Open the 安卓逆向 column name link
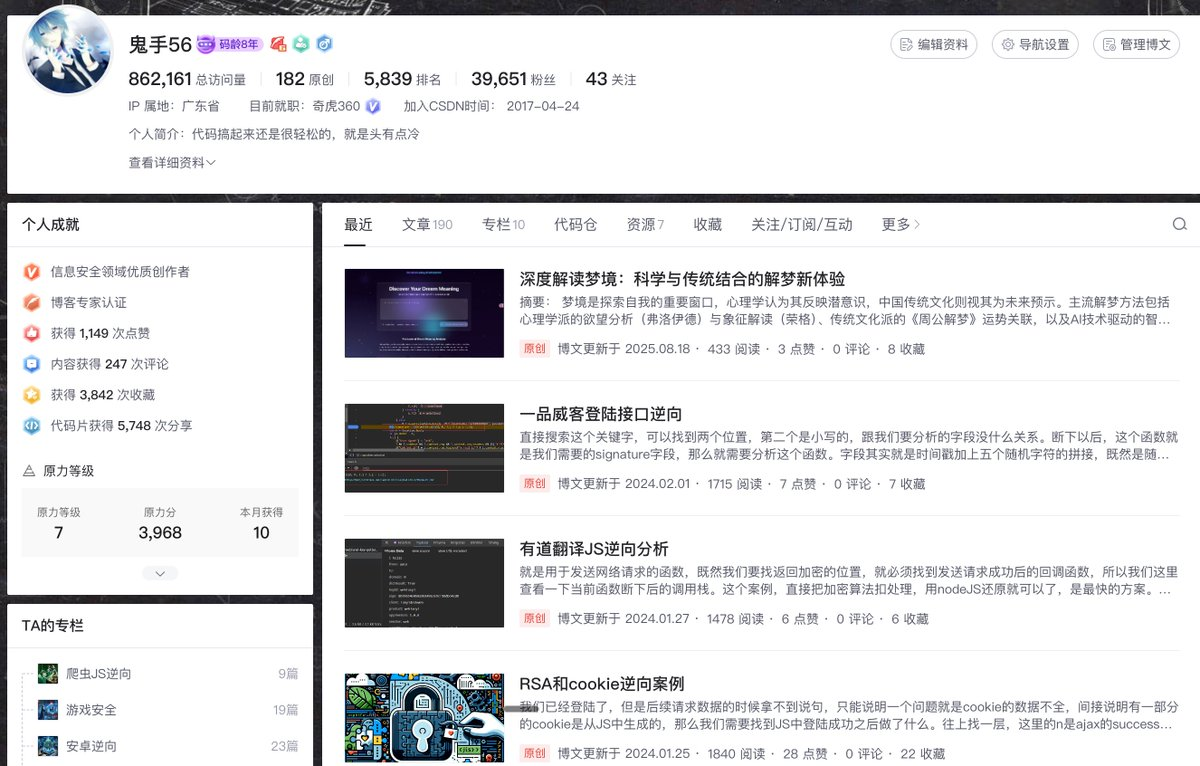This screenshot has height=766, width=1200. [x=91, y=746]
